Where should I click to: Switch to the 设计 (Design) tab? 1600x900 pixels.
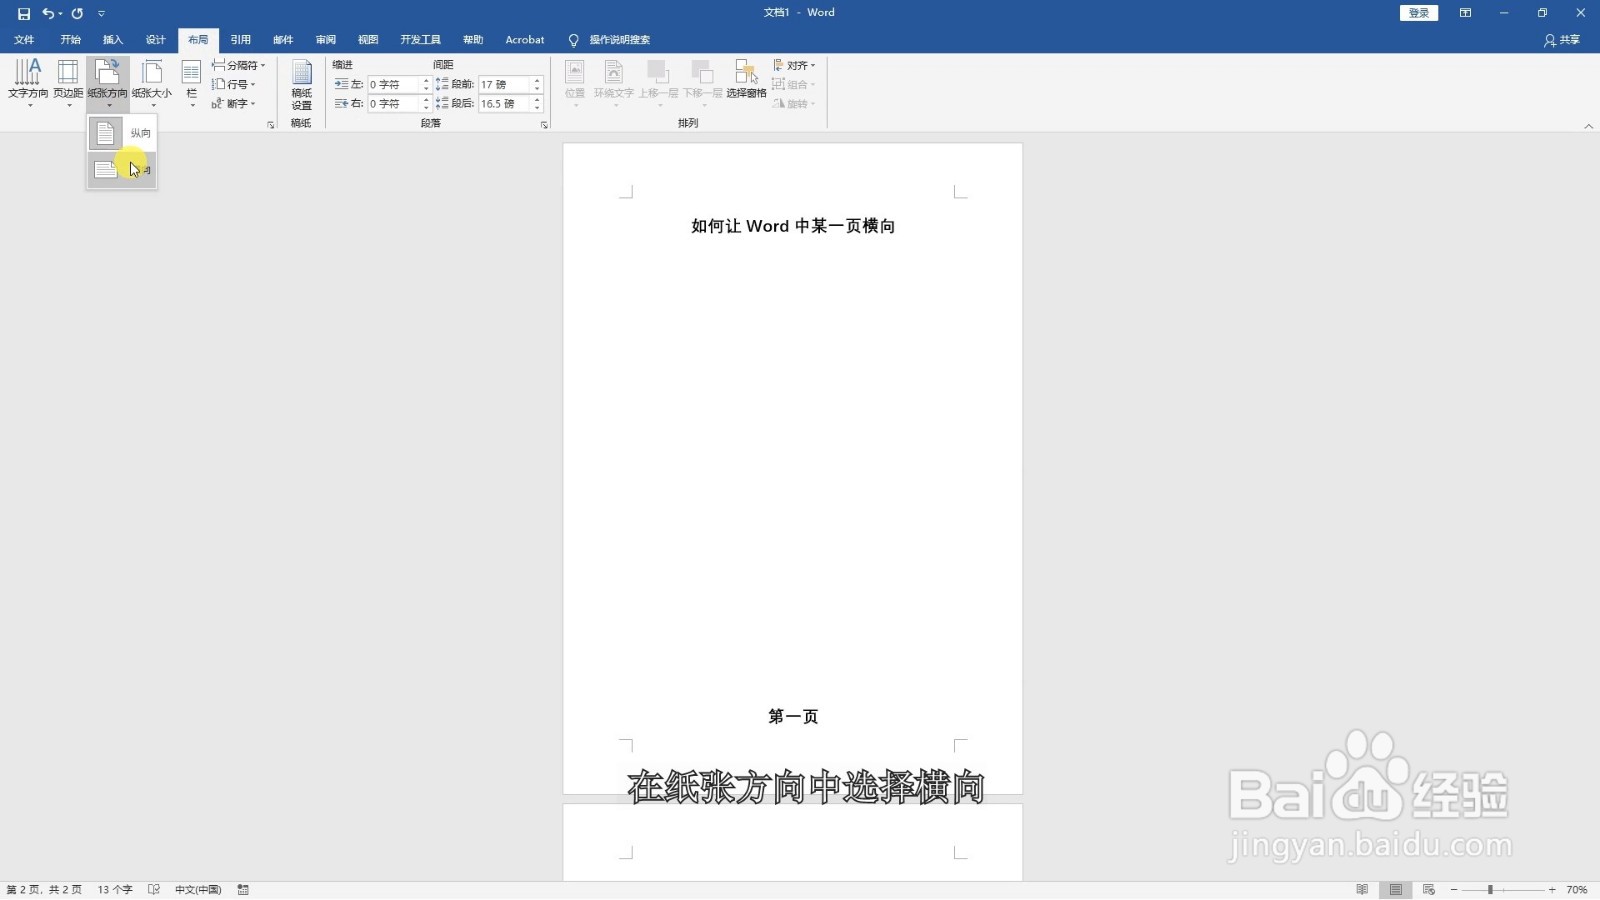155,40
